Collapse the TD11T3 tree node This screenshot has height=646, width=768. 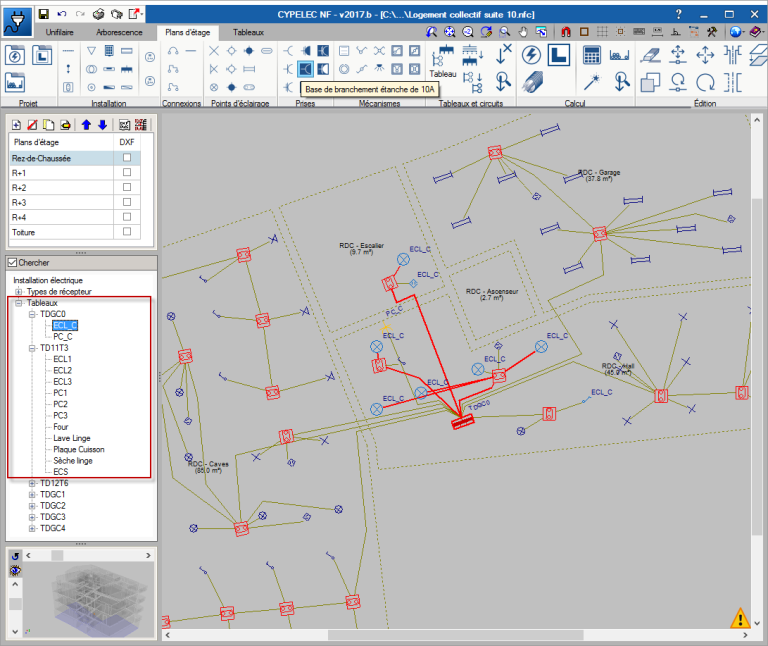[32, 347]
